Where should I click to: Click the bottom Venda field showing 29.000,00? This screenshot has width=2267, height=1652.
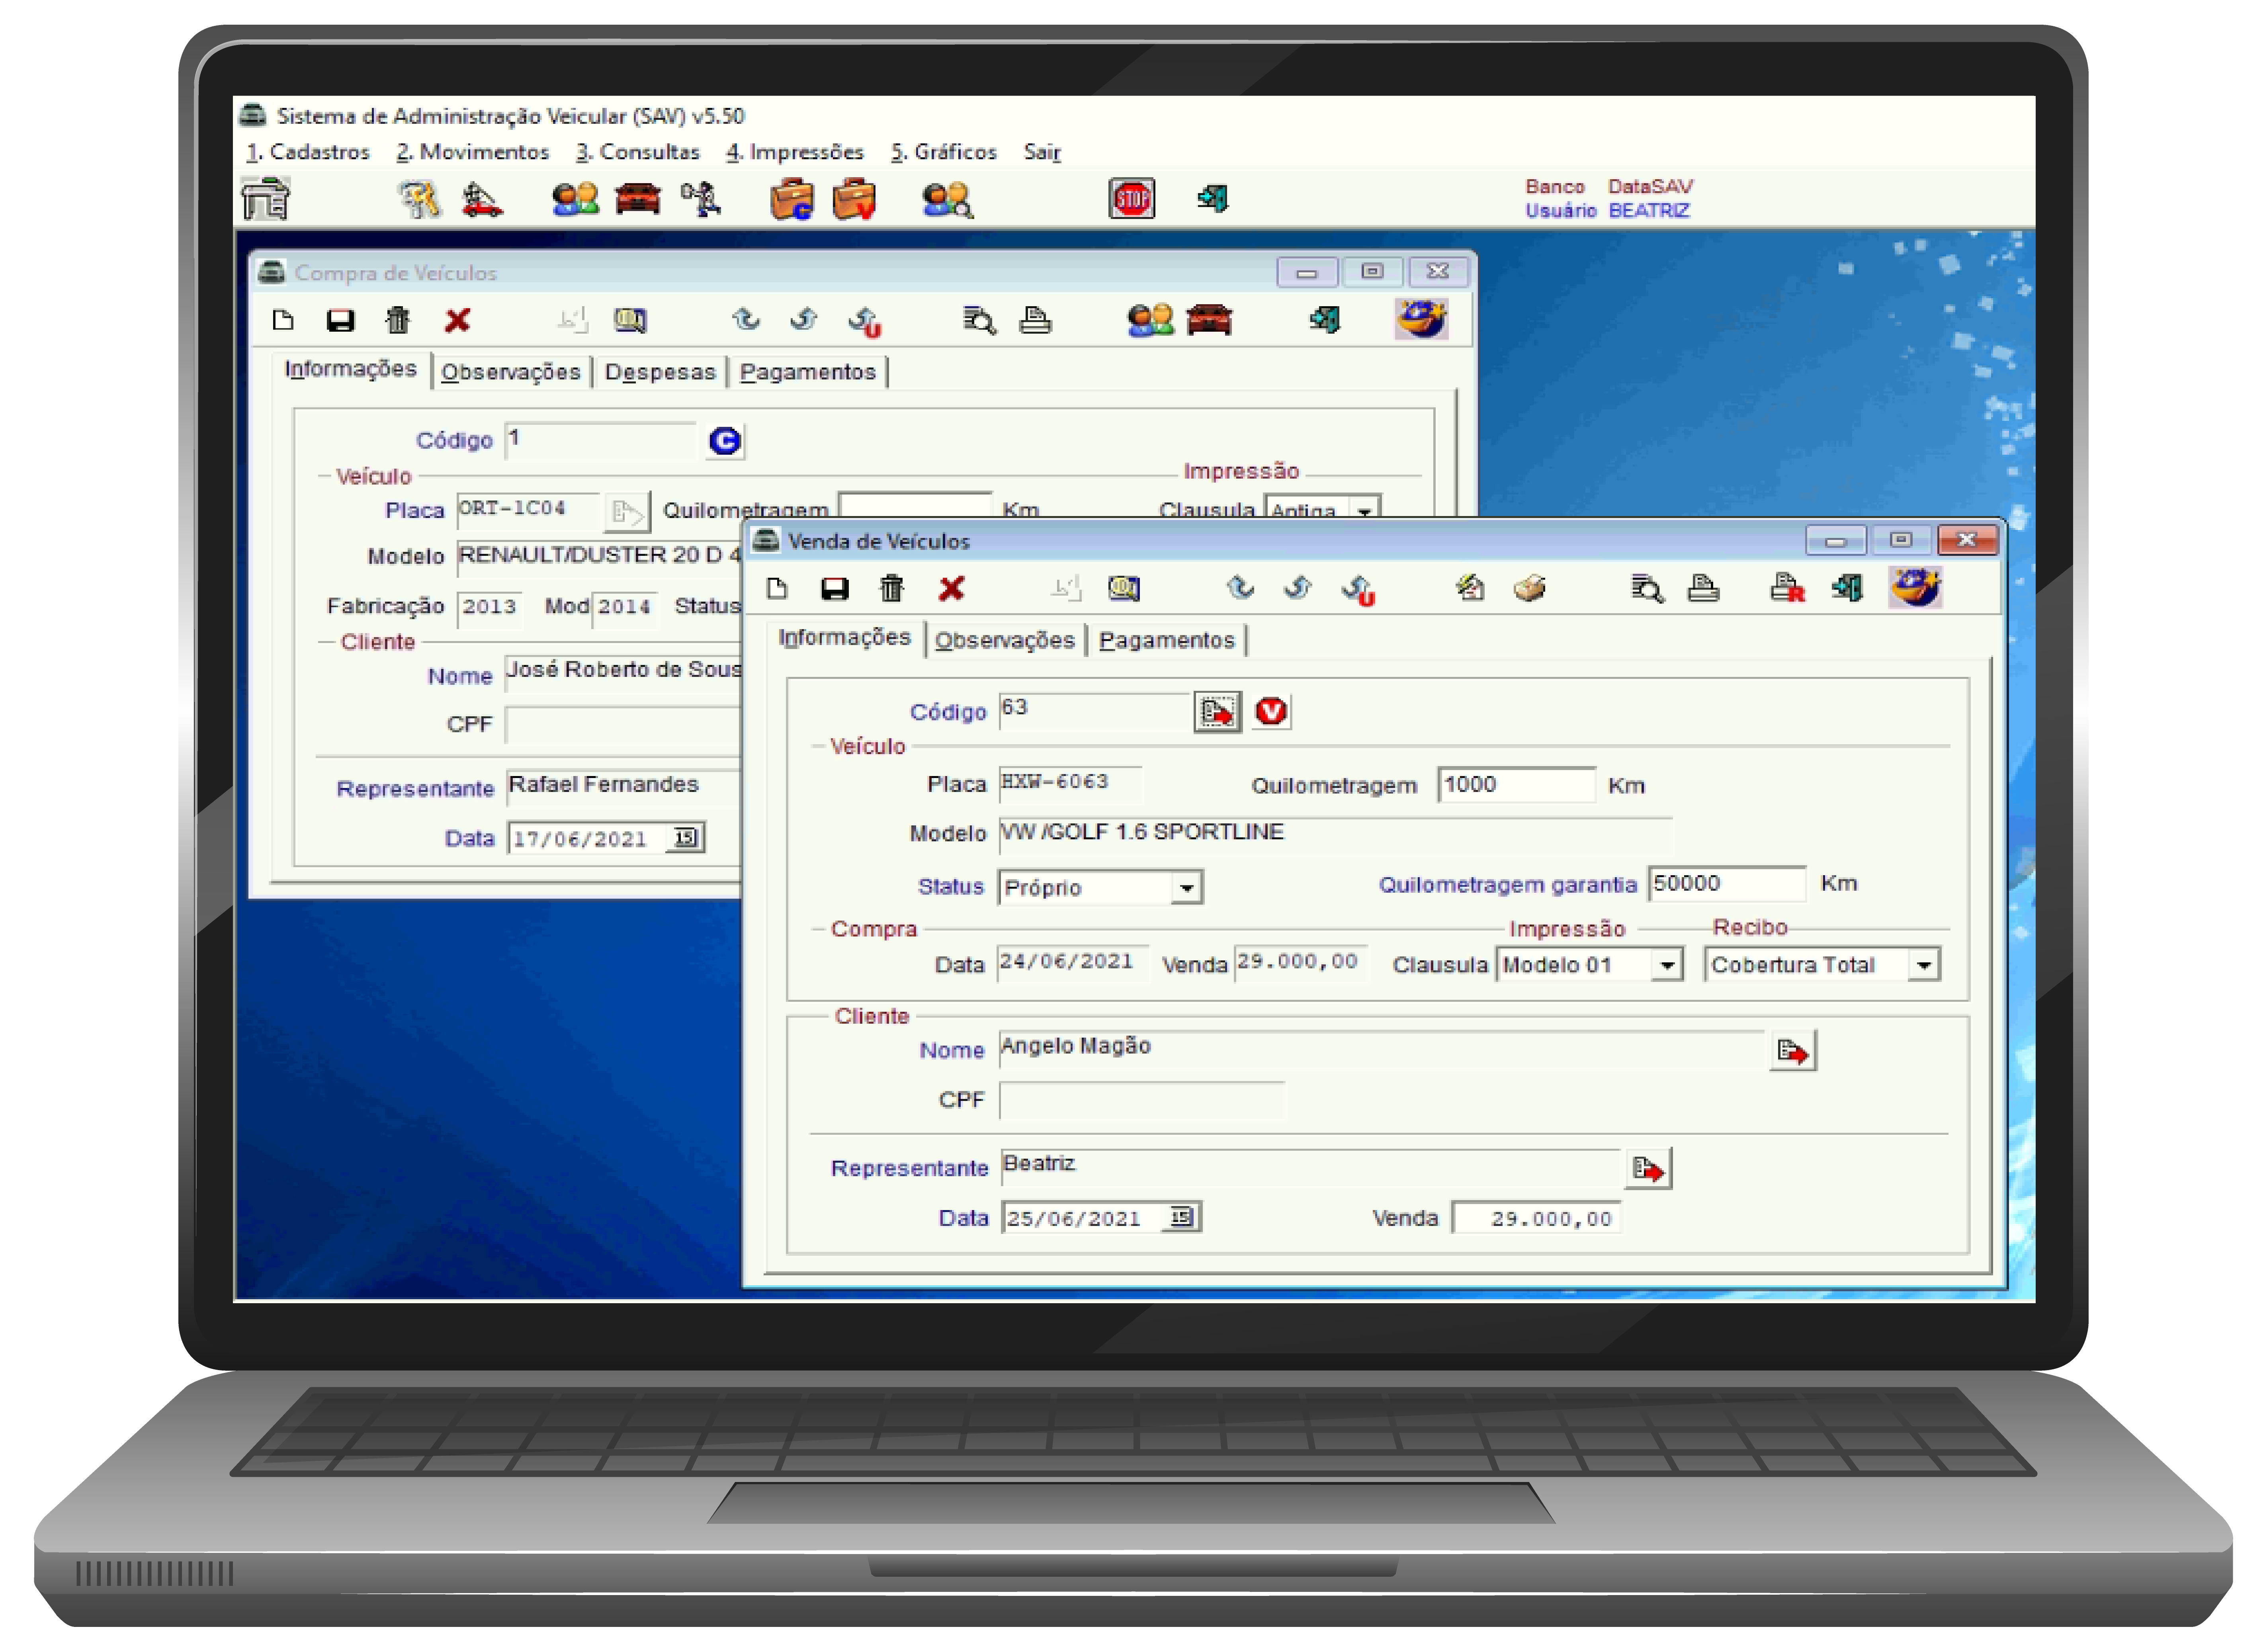(x=1536, y=1218)
